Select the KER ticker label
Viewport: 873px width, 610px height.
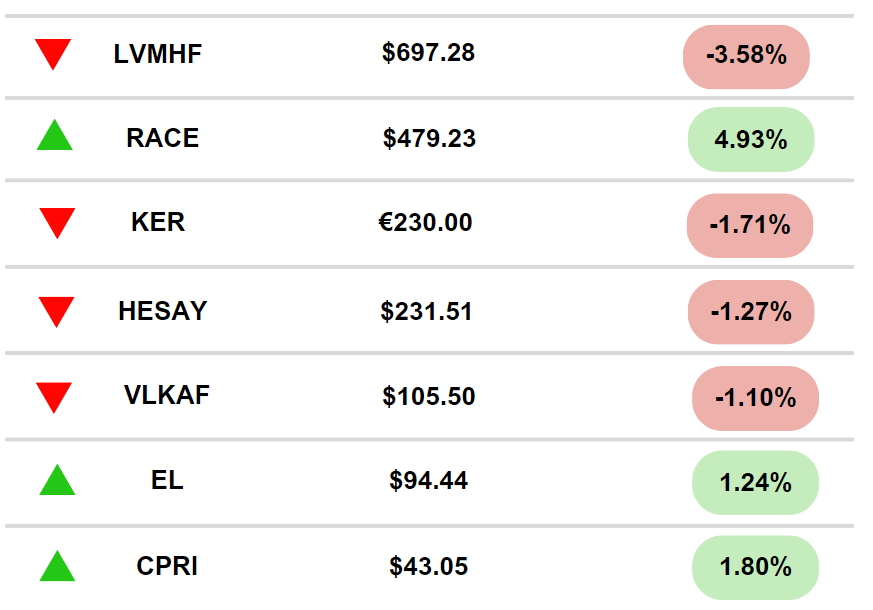(x=158, y=222)
